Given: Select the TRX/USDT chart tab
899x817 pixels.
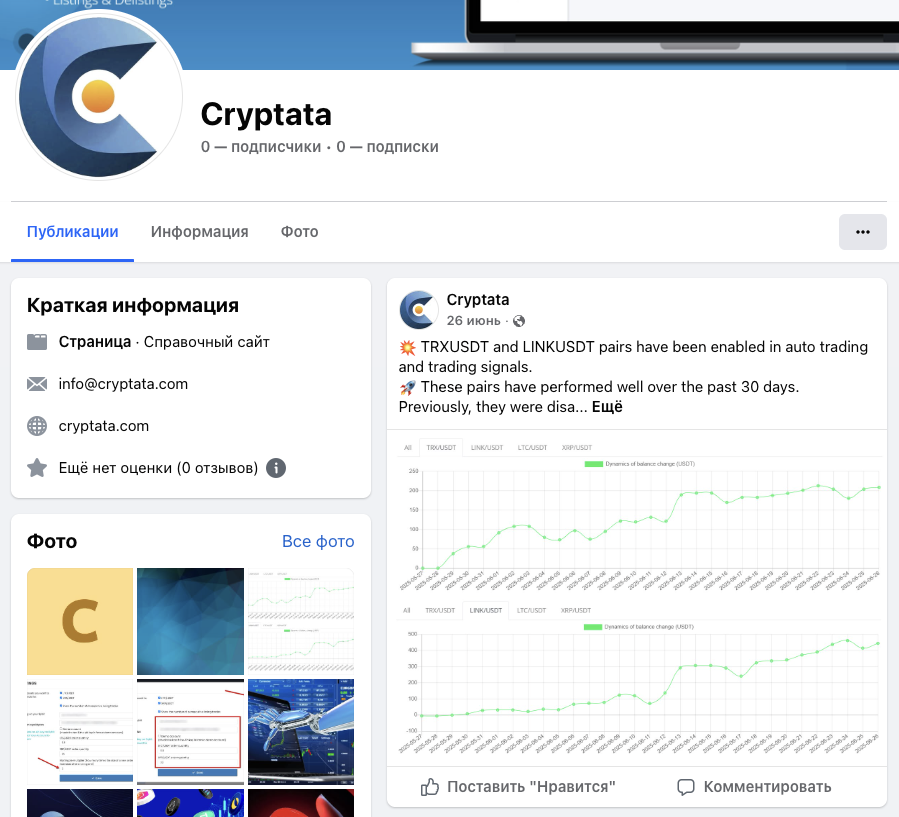Looking at the screenshot, I should (x=441, y=448).
